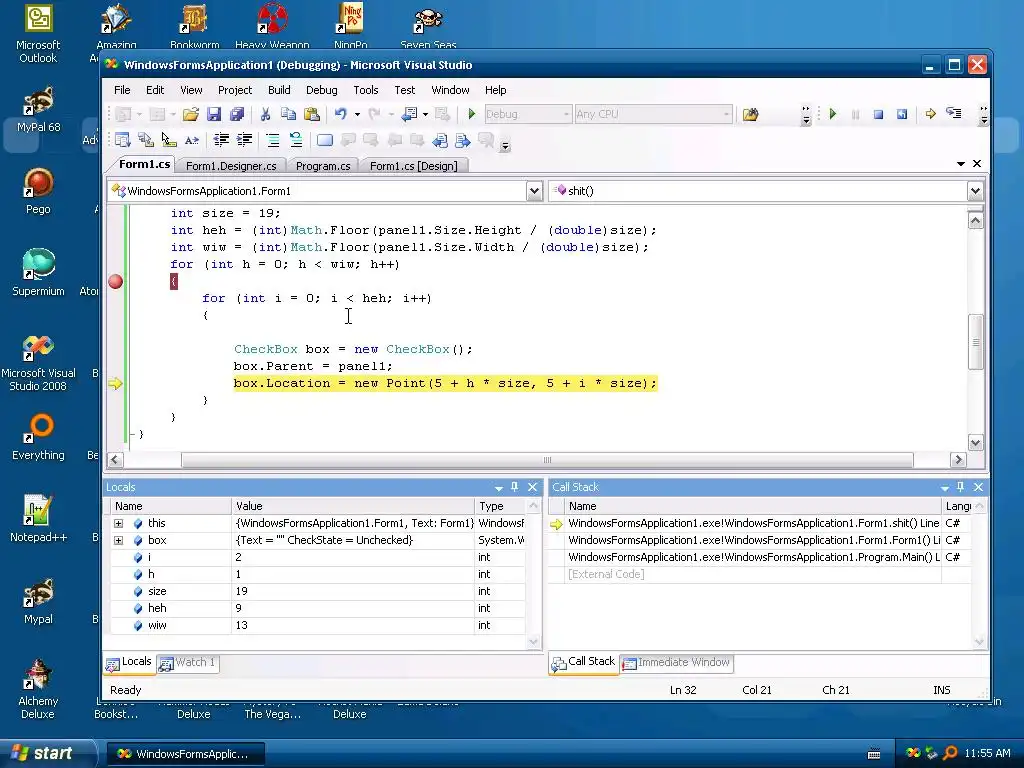Screen dimensions: 1024x768
Task: Cut selection using the scissors icon
Action: click(x=265, y=114)
